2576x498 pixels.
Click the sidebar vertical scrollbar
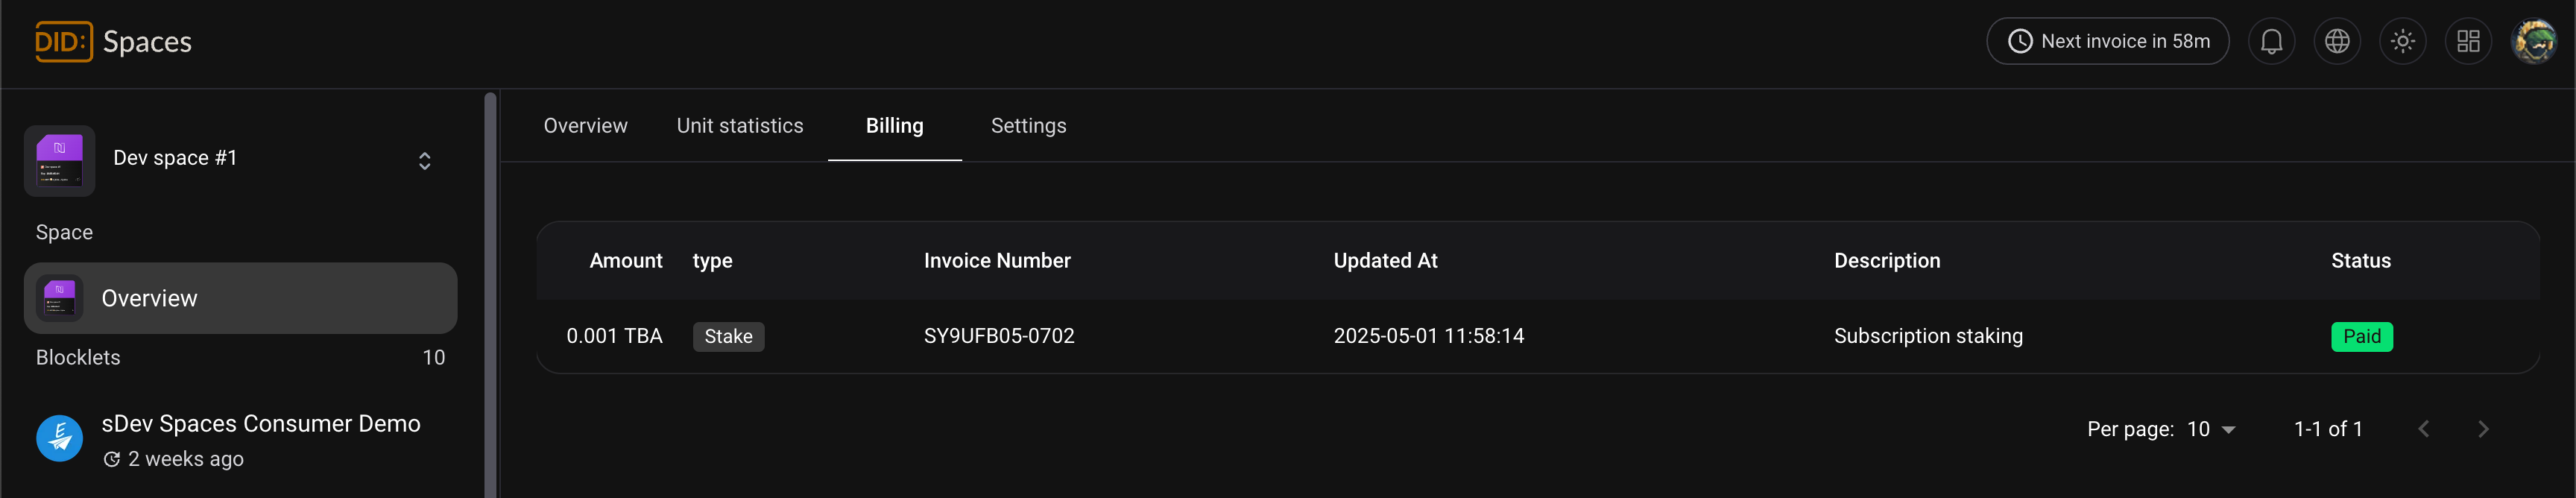point(490,290)
